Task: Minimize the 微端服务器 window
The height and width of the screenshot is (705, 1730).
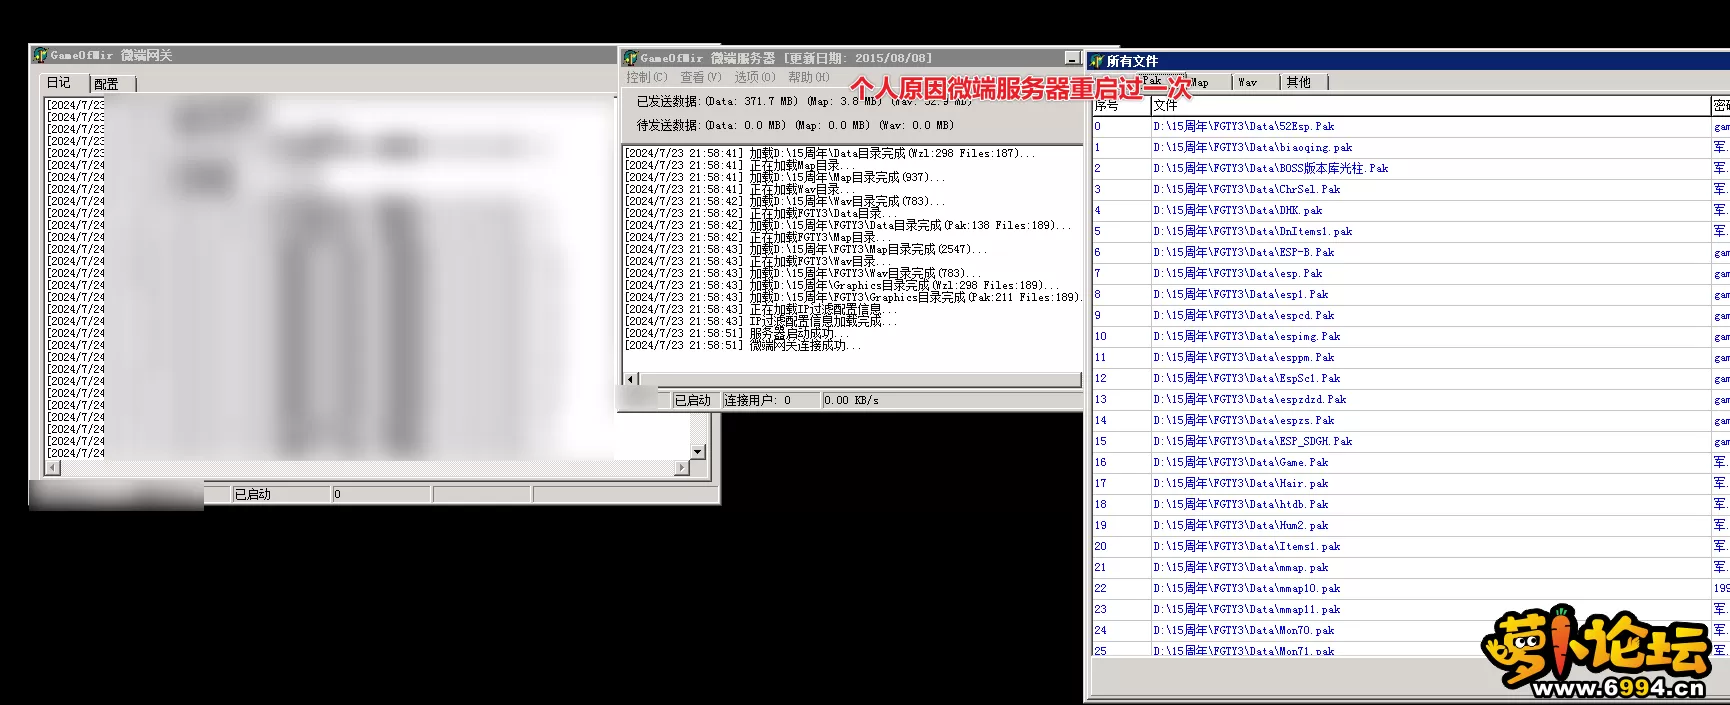Action: 1072,58
